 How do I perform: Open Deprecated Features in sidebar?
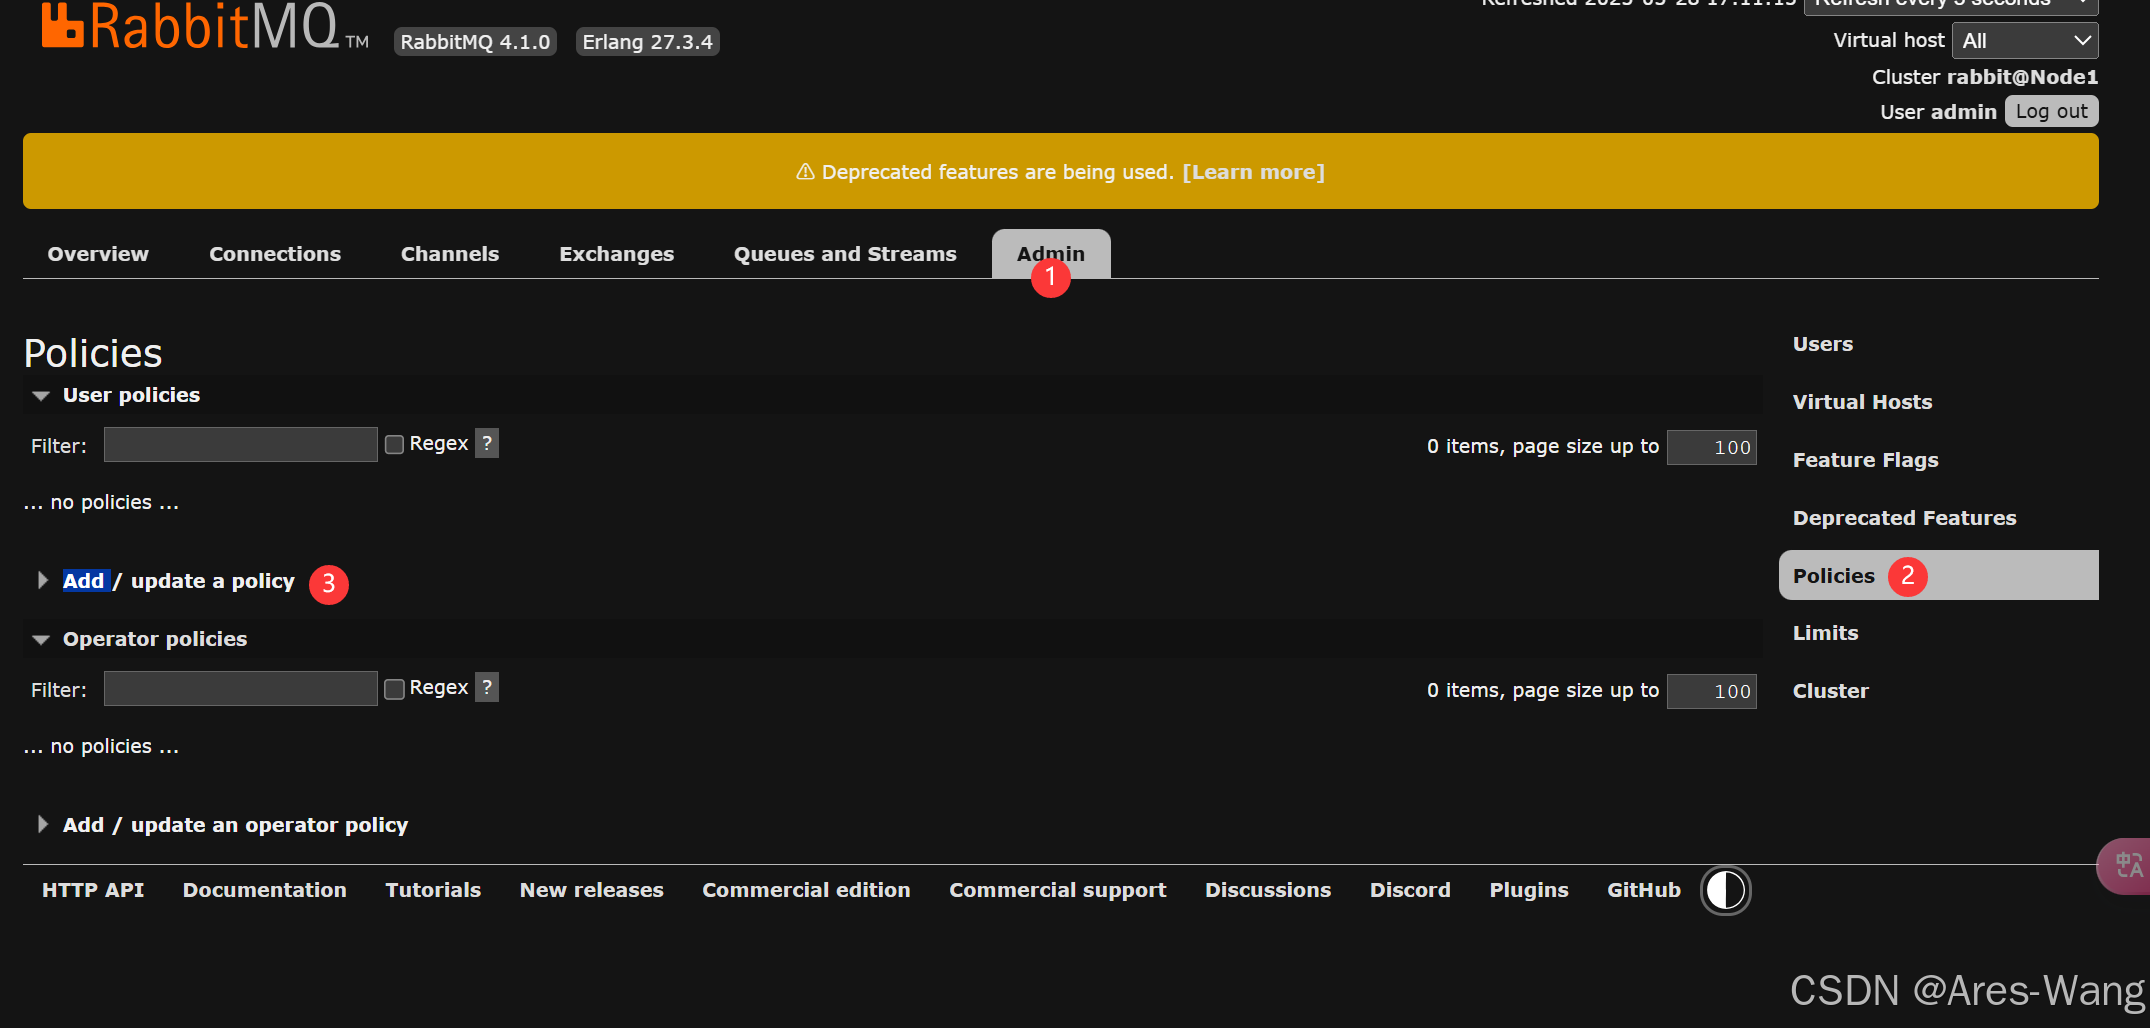coord(1904,518)
